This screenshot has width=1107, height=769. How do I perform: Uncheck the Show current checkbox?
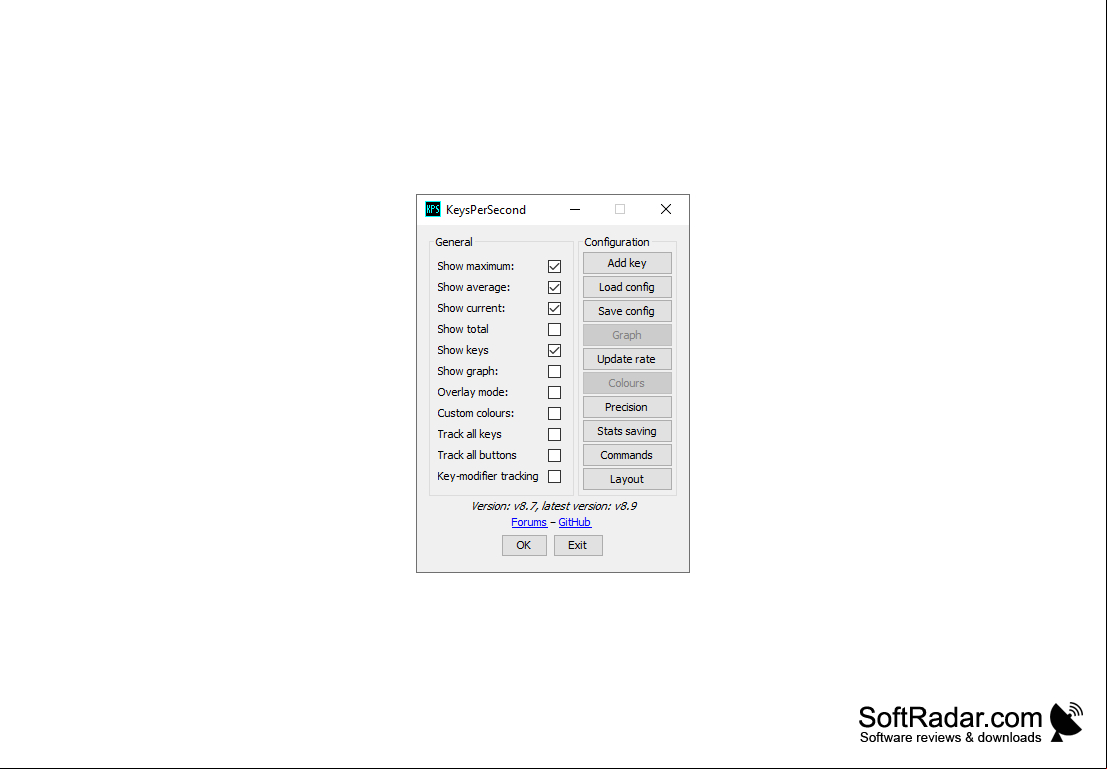tap(554, 309)
